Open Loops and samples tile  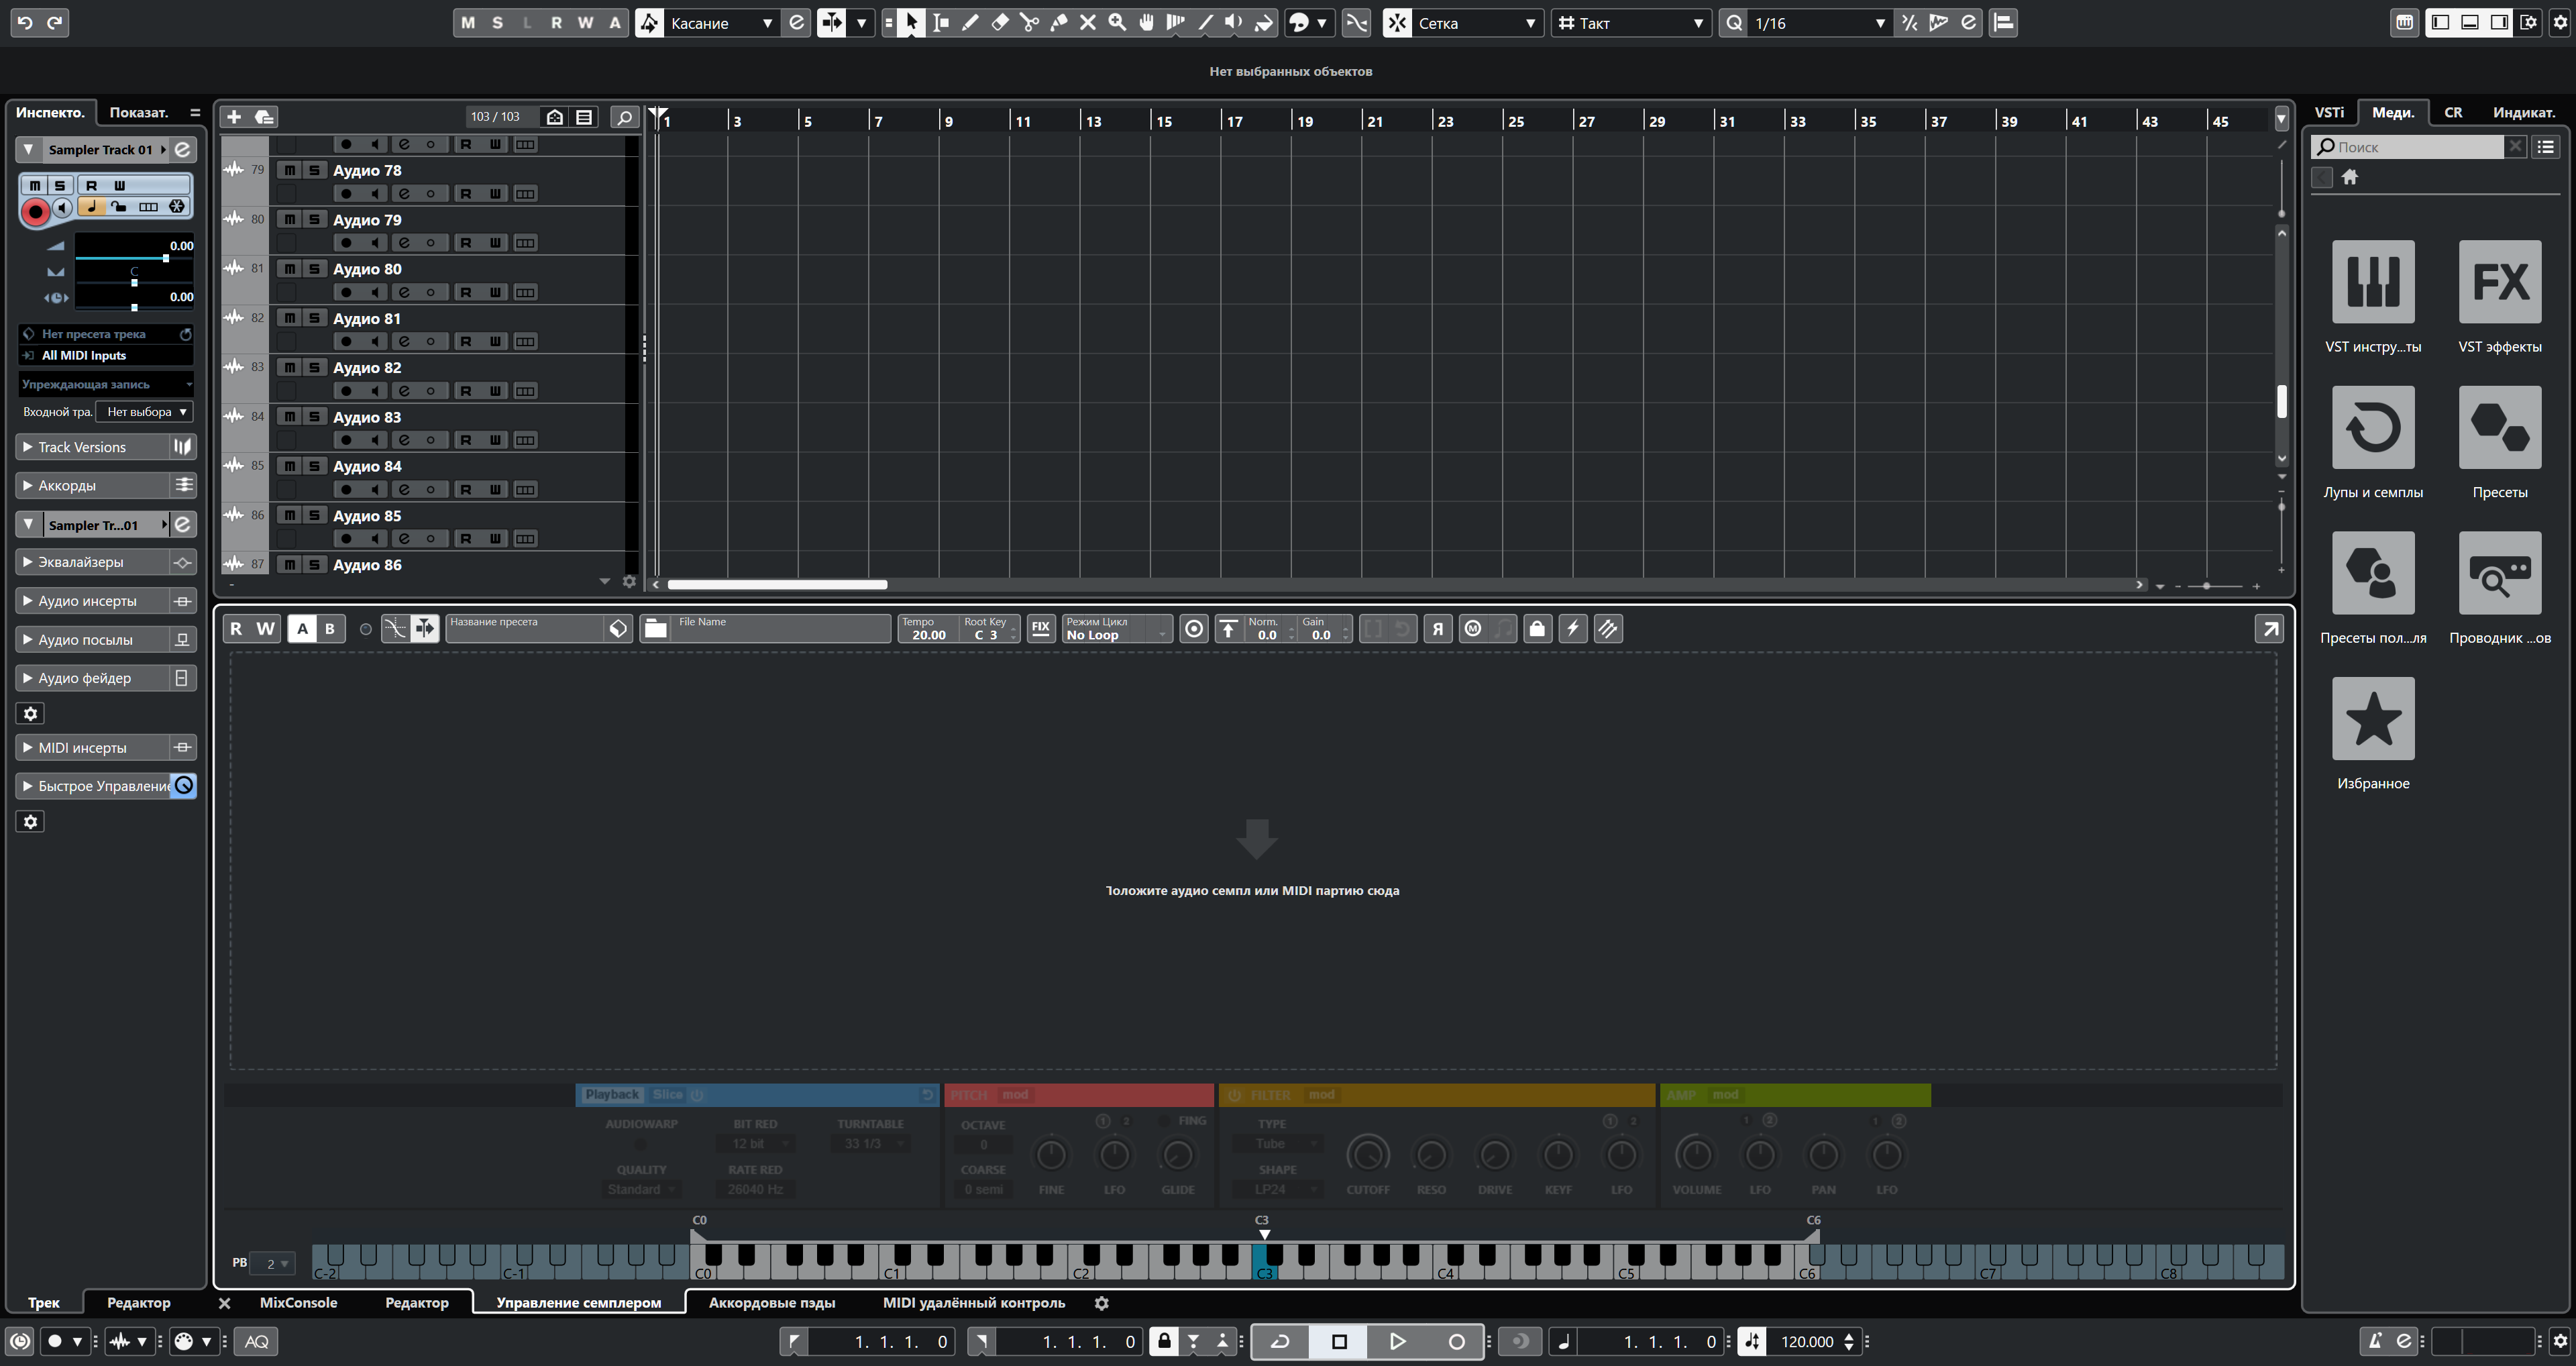[x=2372, y=427]
